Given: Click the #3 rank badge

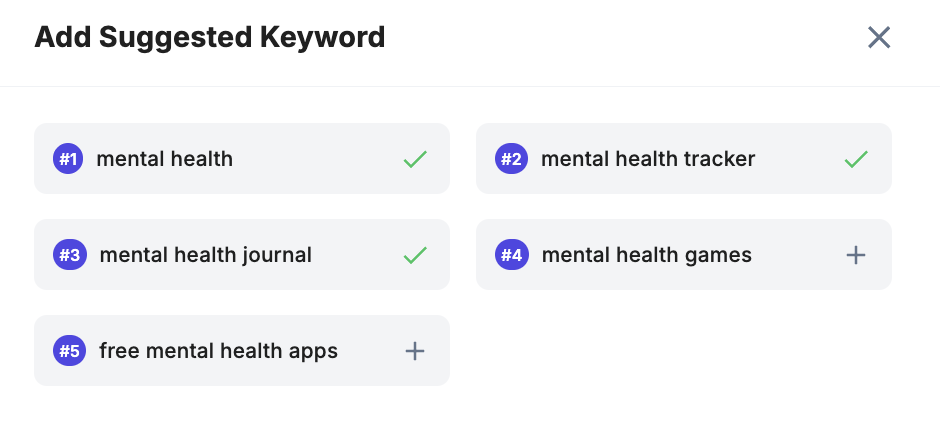Looking at the screenshot, I should point(68,255).
